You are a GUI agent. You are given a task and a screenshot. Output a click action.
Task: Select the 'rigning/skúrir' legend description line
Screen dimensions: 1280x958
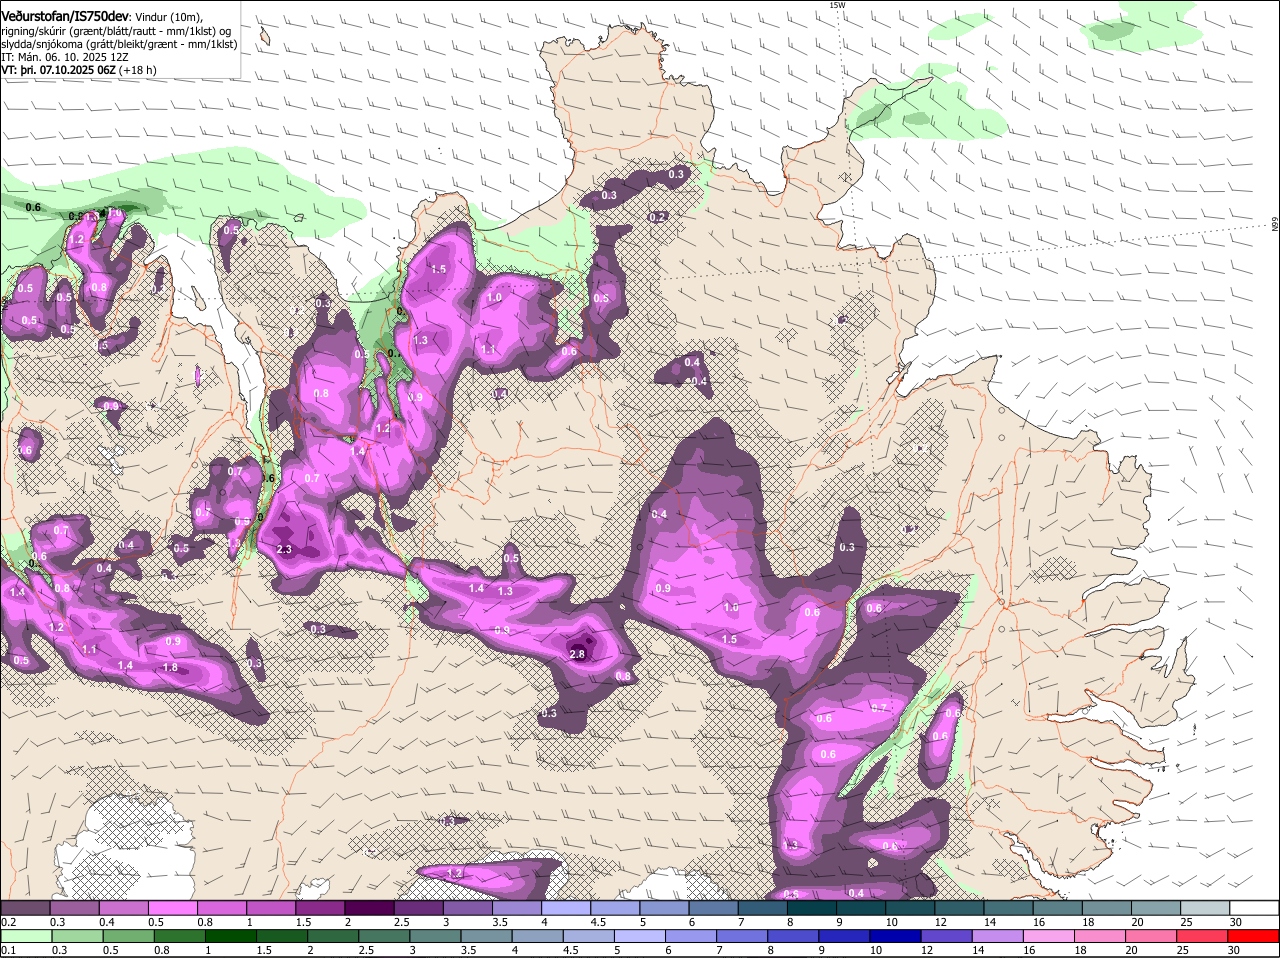coord(116,30)
